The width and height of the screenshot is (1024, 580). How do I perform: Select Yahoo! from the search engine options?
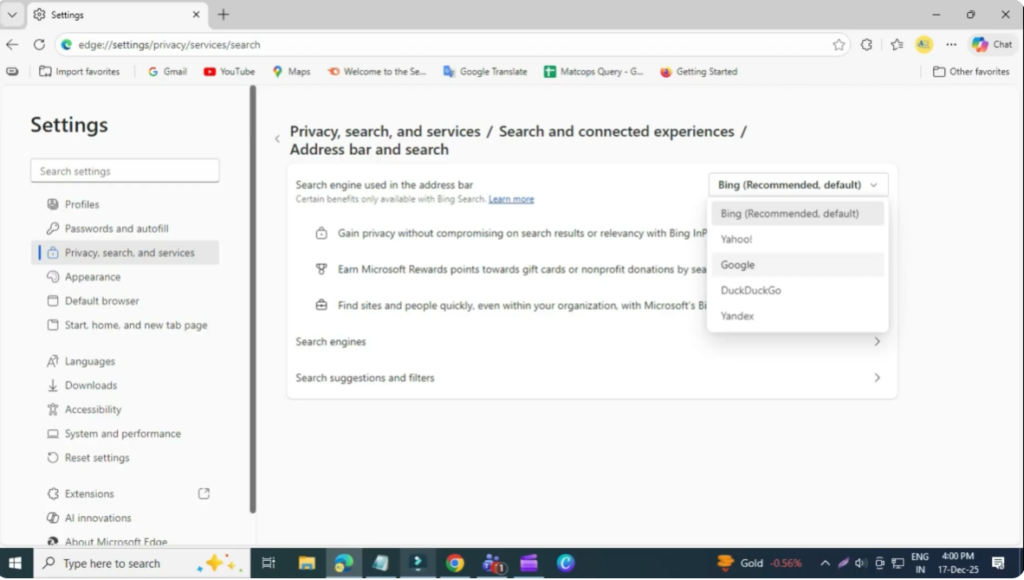pyautogui.click(x=736, y=238)
